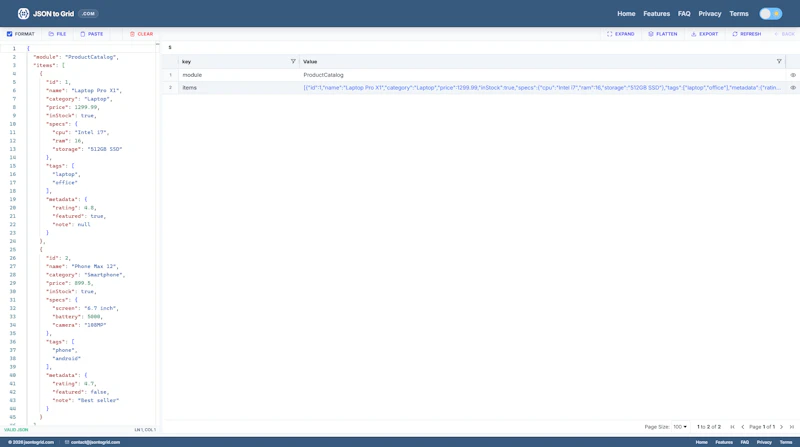Open Terms in the top navigation
Viewport: 800px width, 447px height.
(739, 14)
